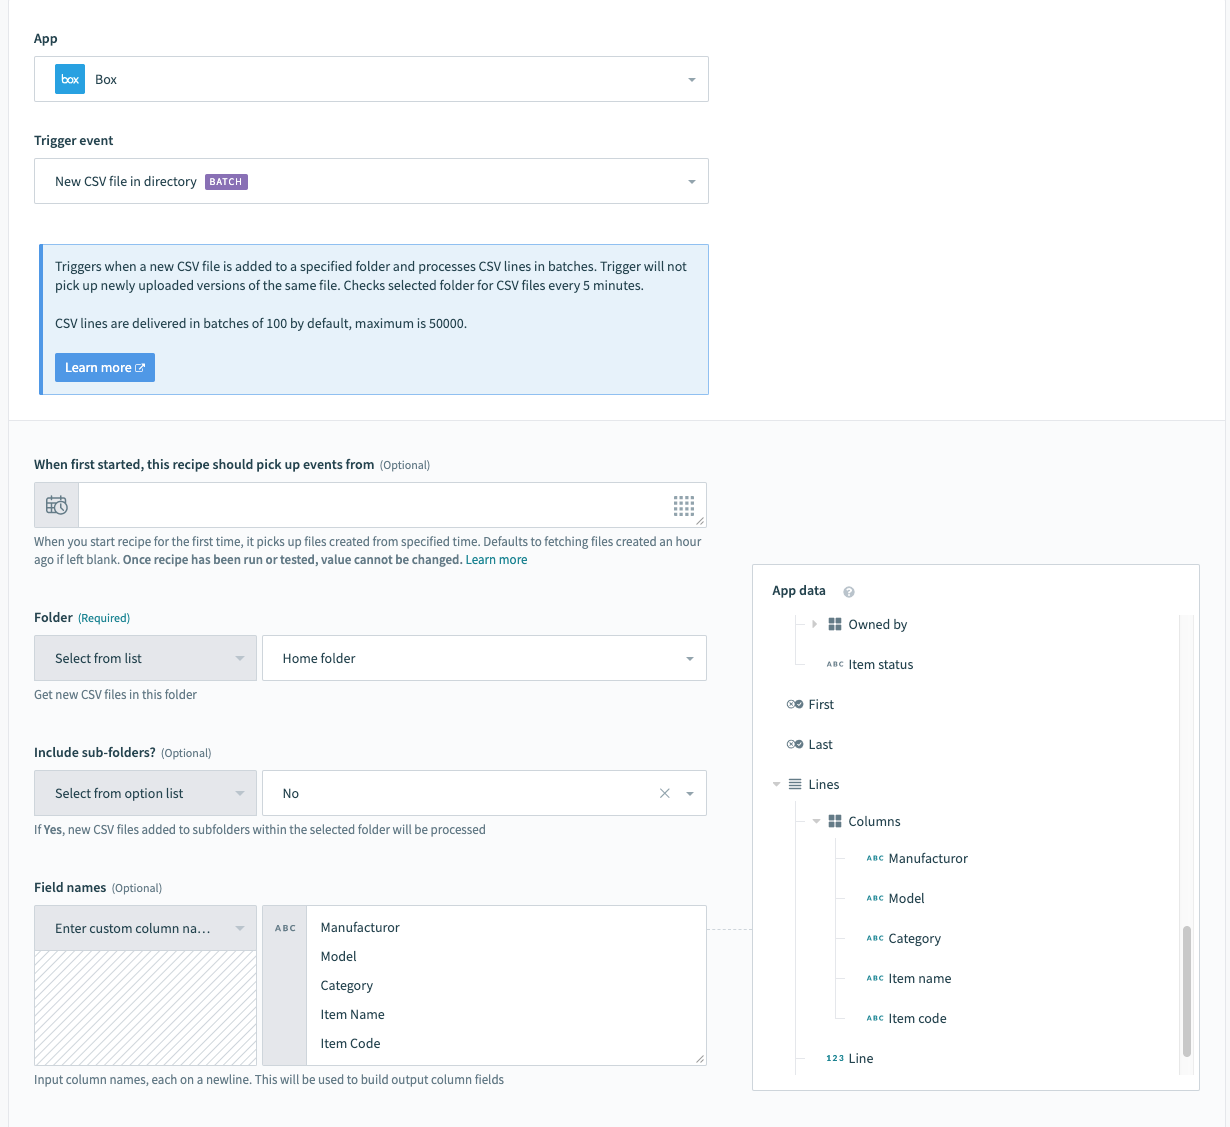
Task: Pick the Last boolean datapill
Action: pos(820,744)
